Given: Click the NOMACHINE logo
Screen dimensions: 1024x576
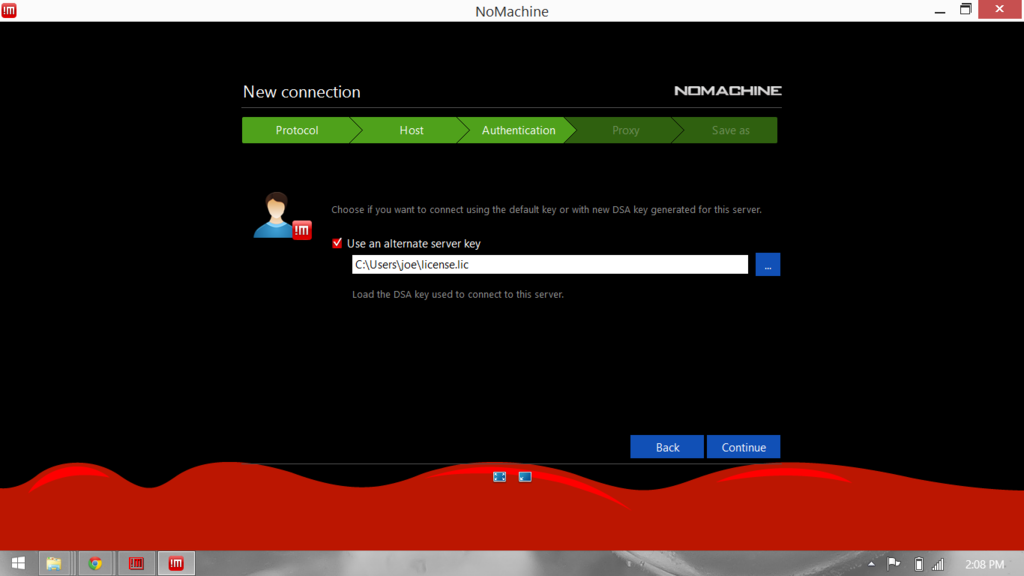Looking at the screenshot, I should point(728,91).
